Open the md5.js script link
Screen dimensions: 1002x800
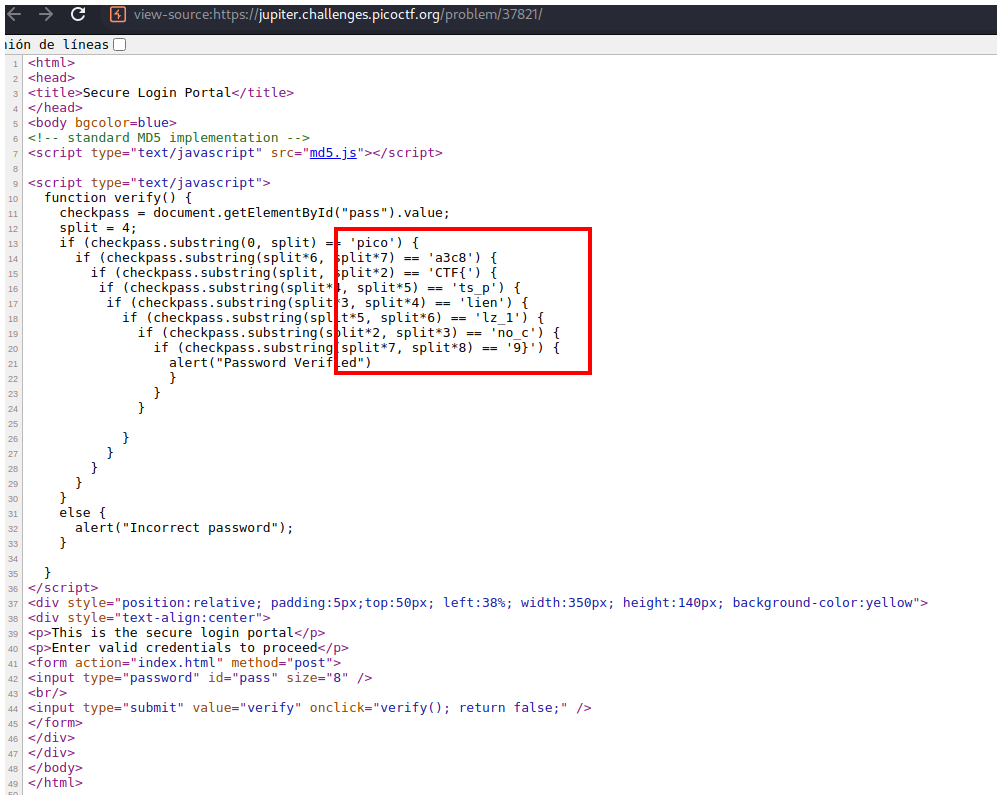point(333,153)
